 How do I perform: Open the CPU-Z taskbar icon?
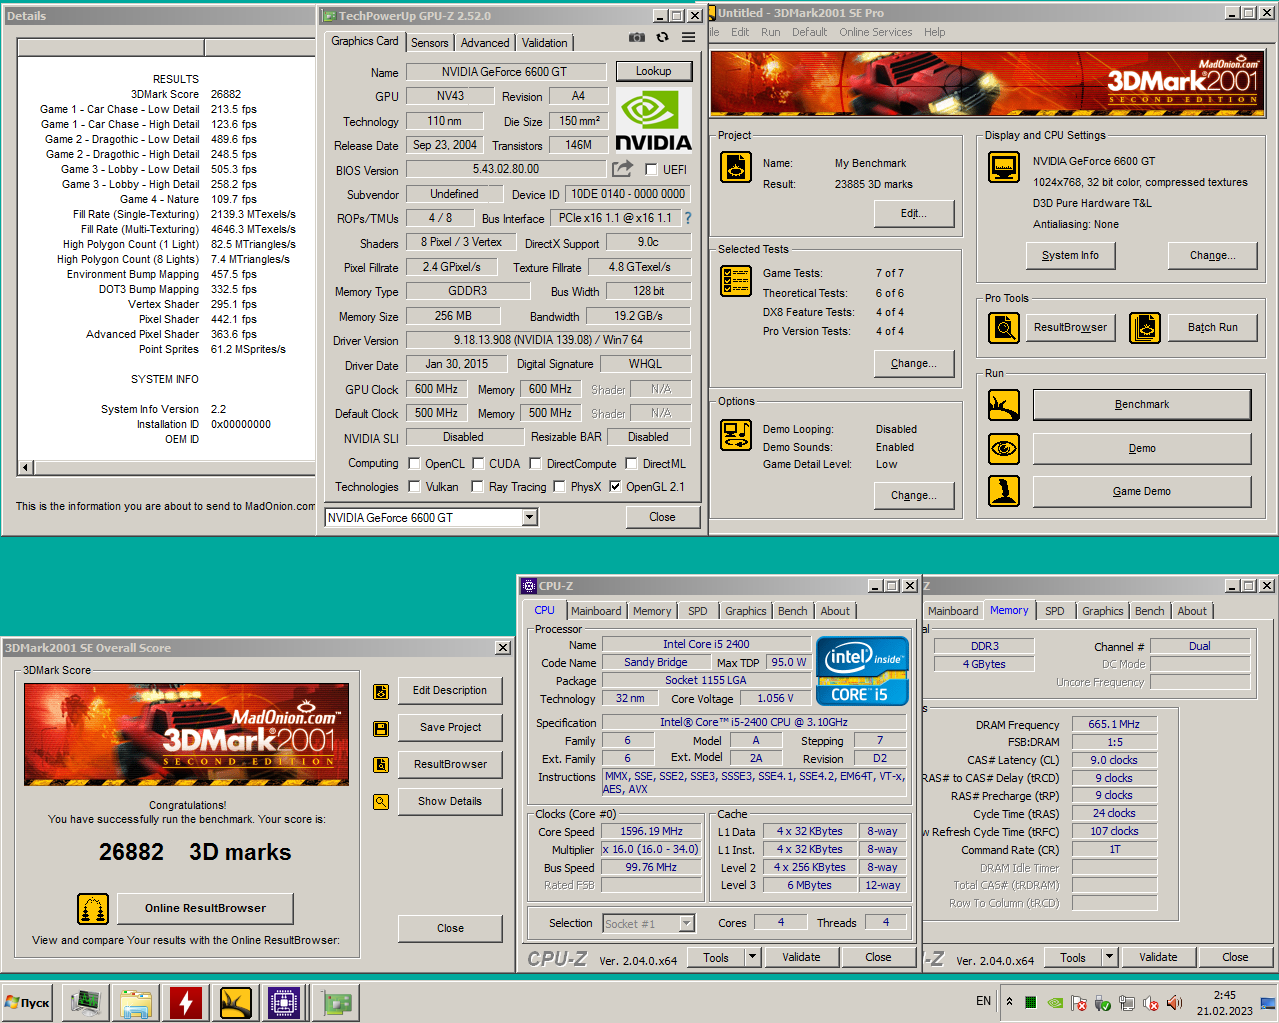284,1002
